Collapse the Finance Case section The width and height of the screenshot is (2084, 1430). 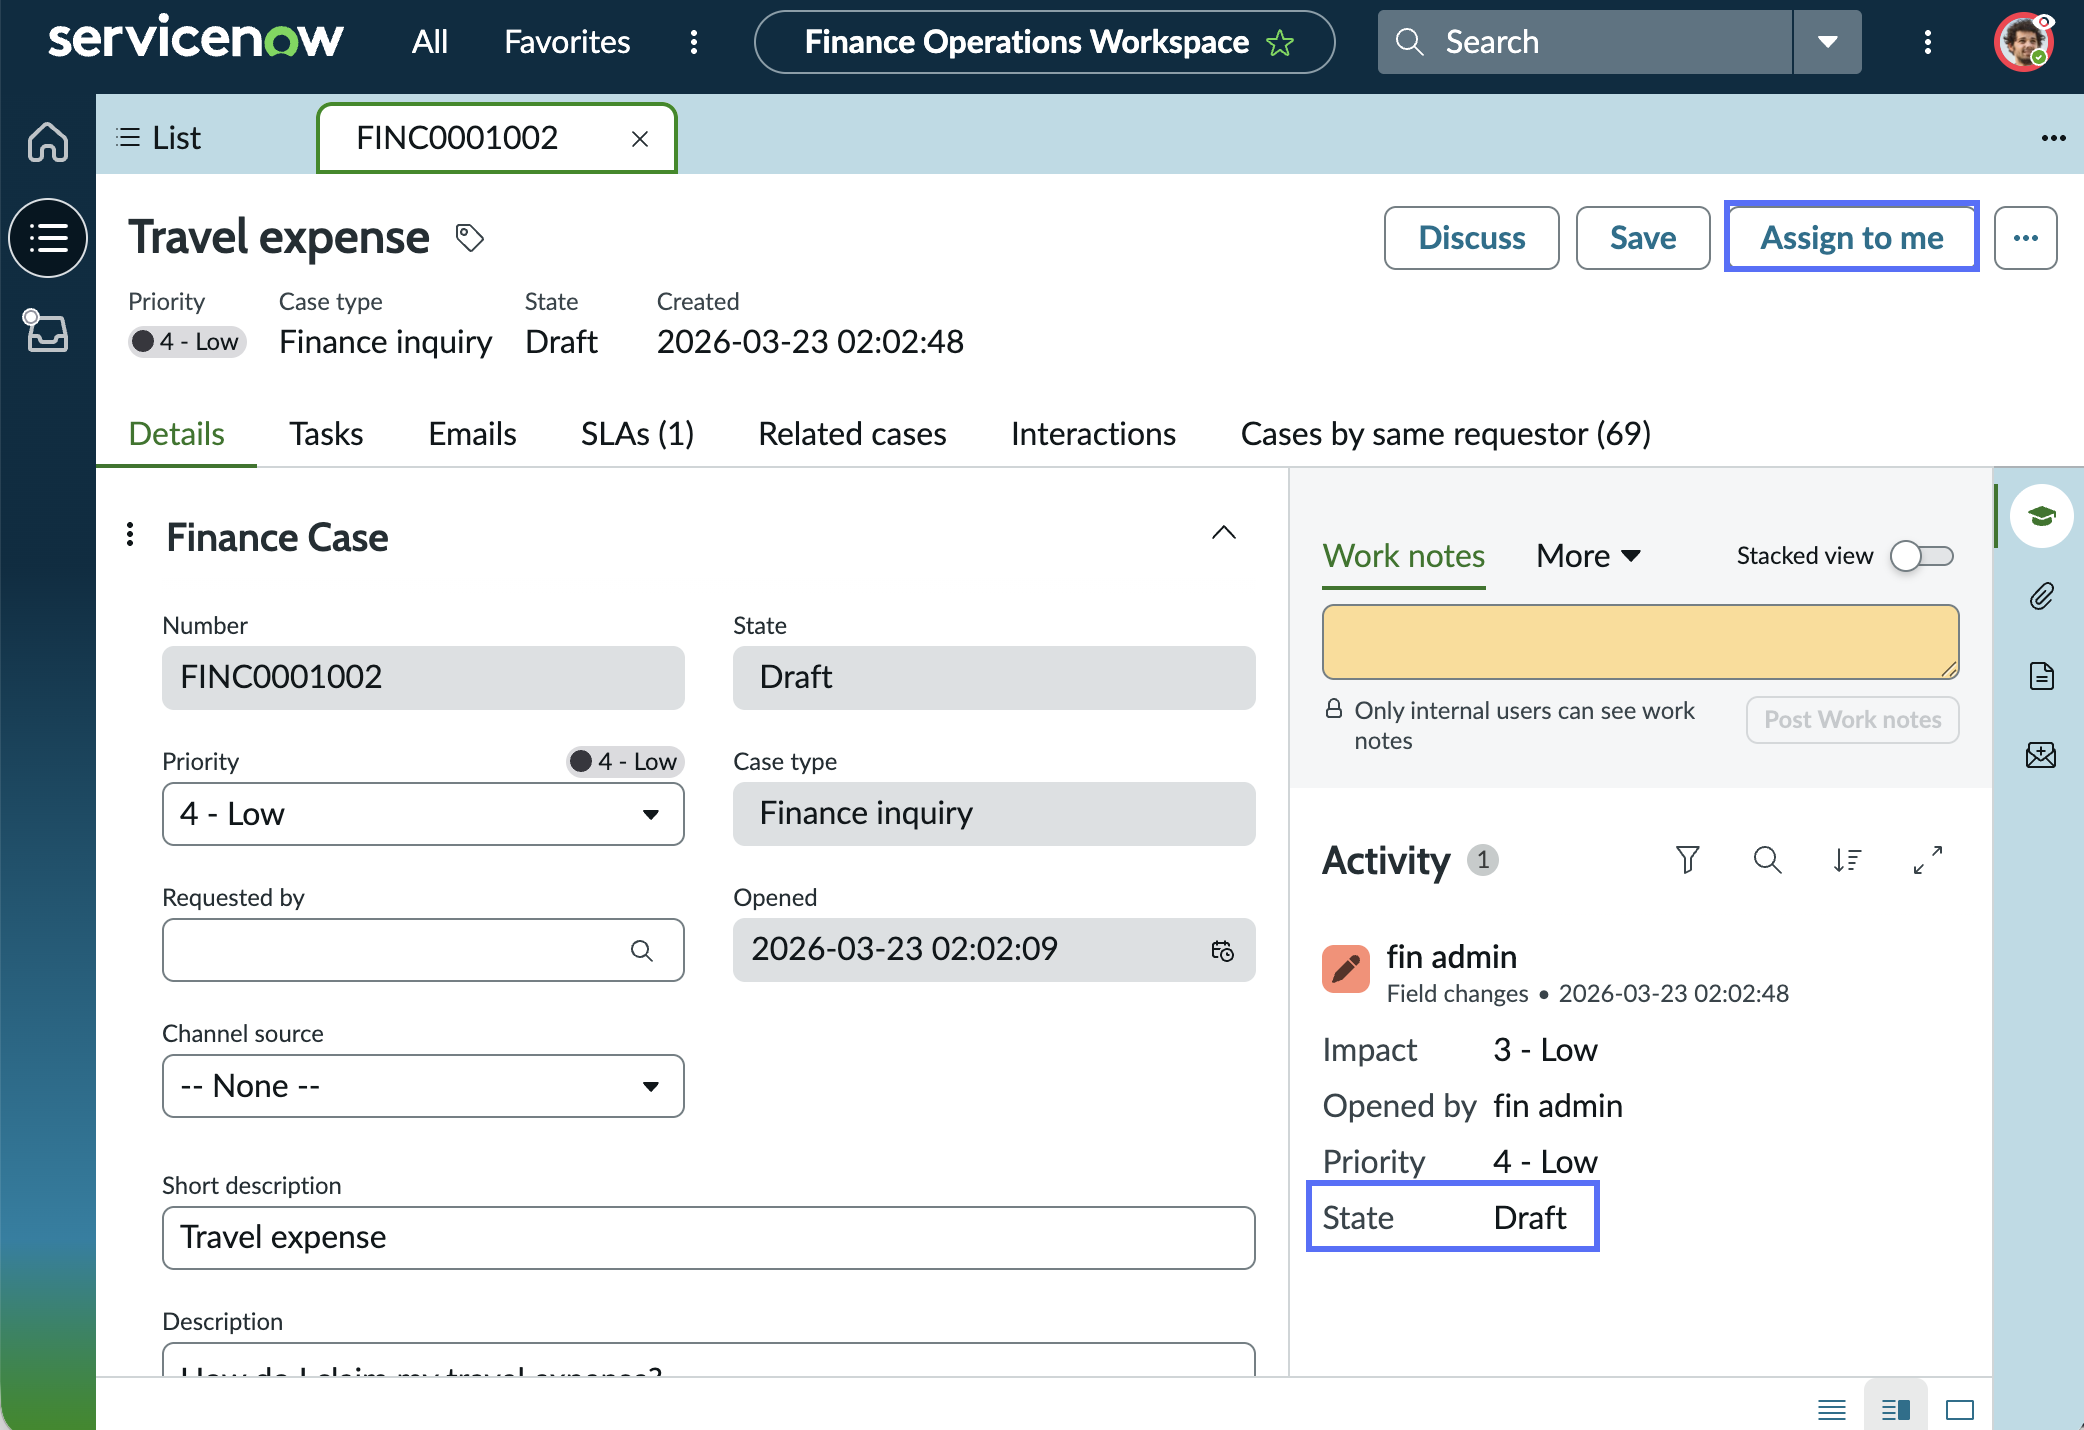[1224, 533]
